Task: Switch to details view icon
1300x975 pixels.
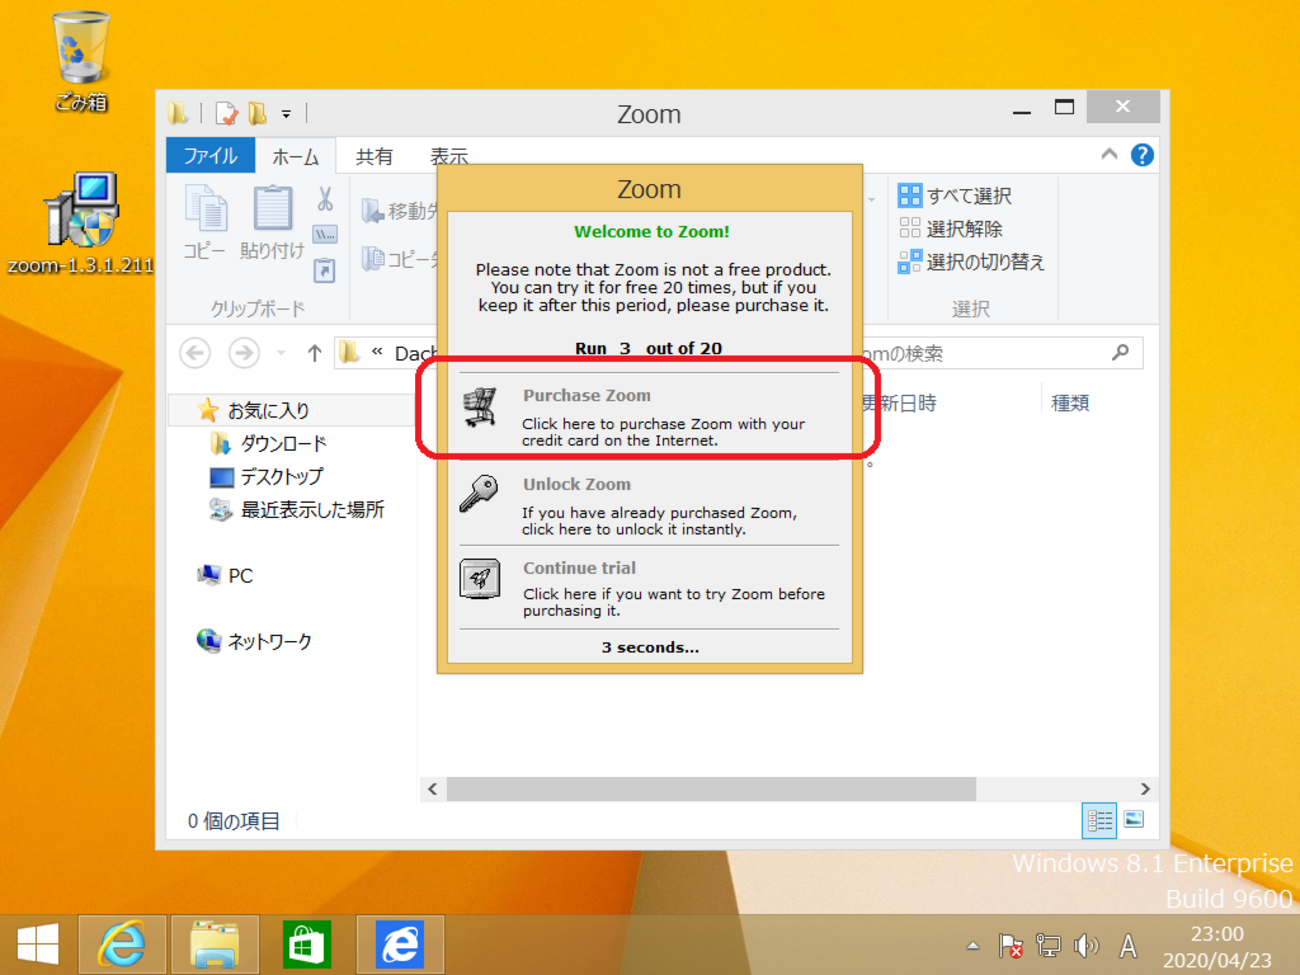Action: click(1099, 821)
